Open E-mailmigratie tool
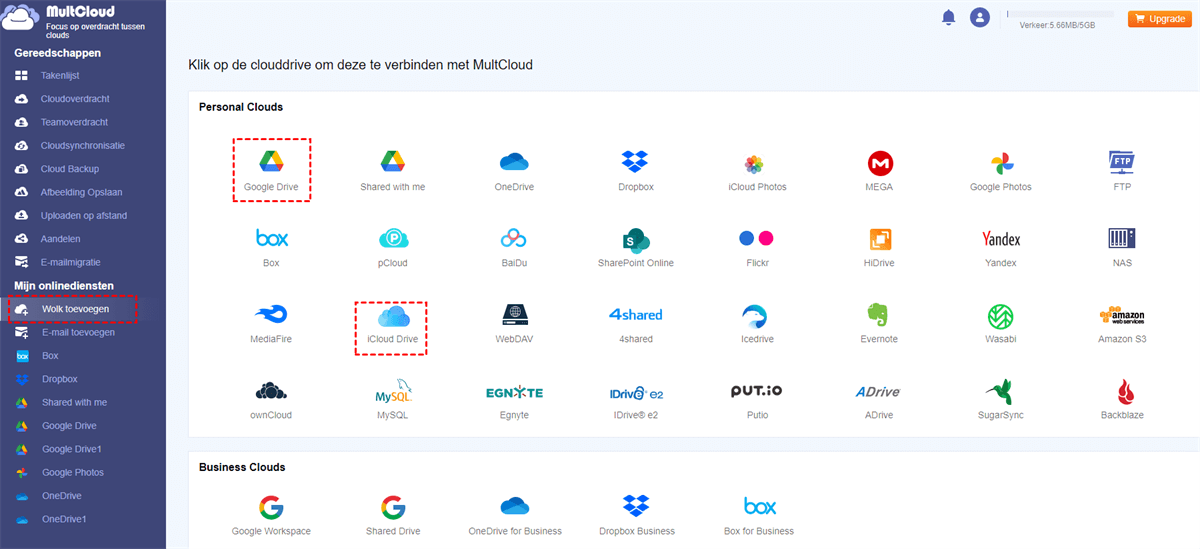 pos(71,262)
